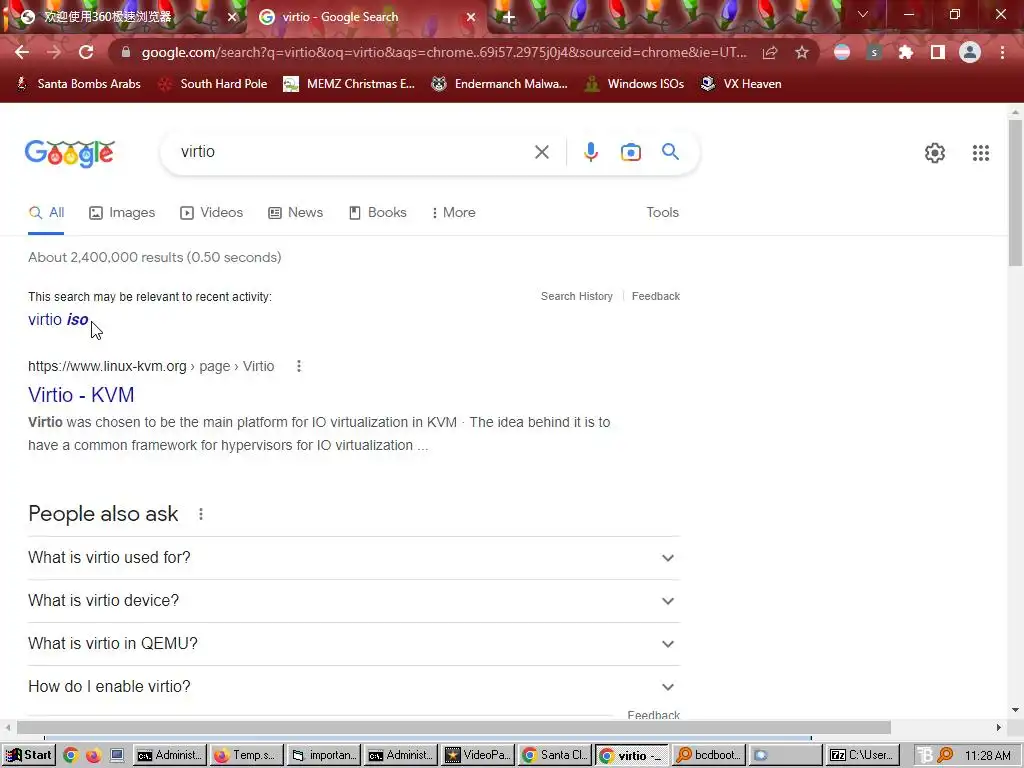Expand 'How do I enable virtio?'
This screenshot has width=1024, height=768.
point(354,687)
